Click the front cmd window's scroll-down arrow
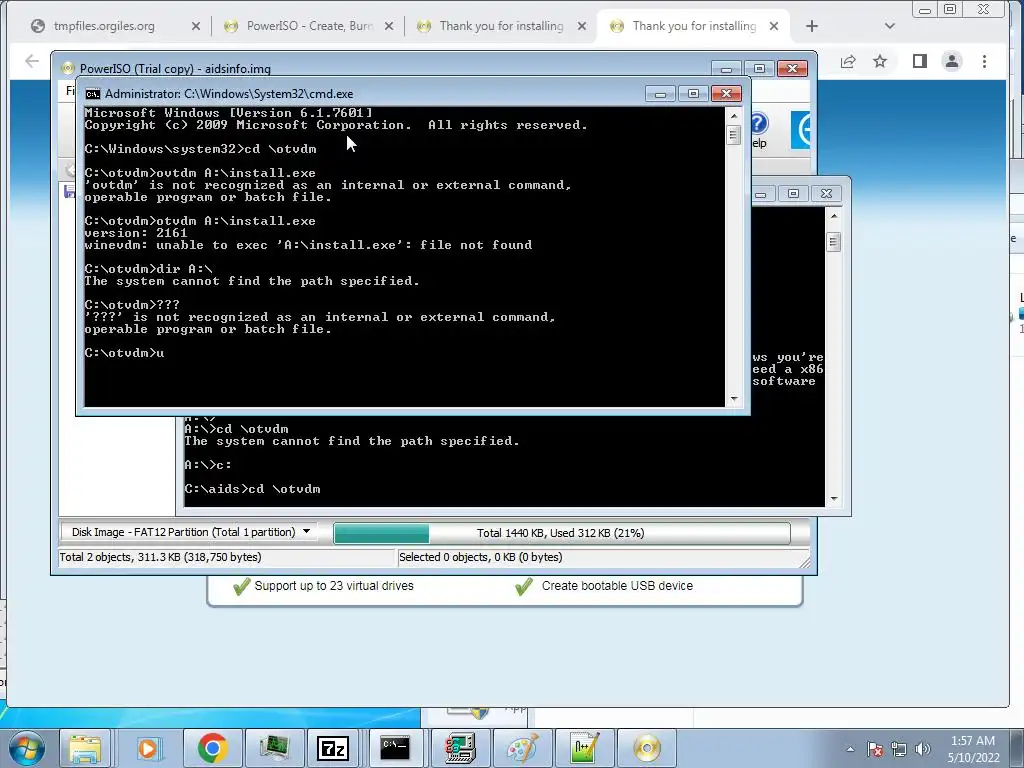 point(734,399)
